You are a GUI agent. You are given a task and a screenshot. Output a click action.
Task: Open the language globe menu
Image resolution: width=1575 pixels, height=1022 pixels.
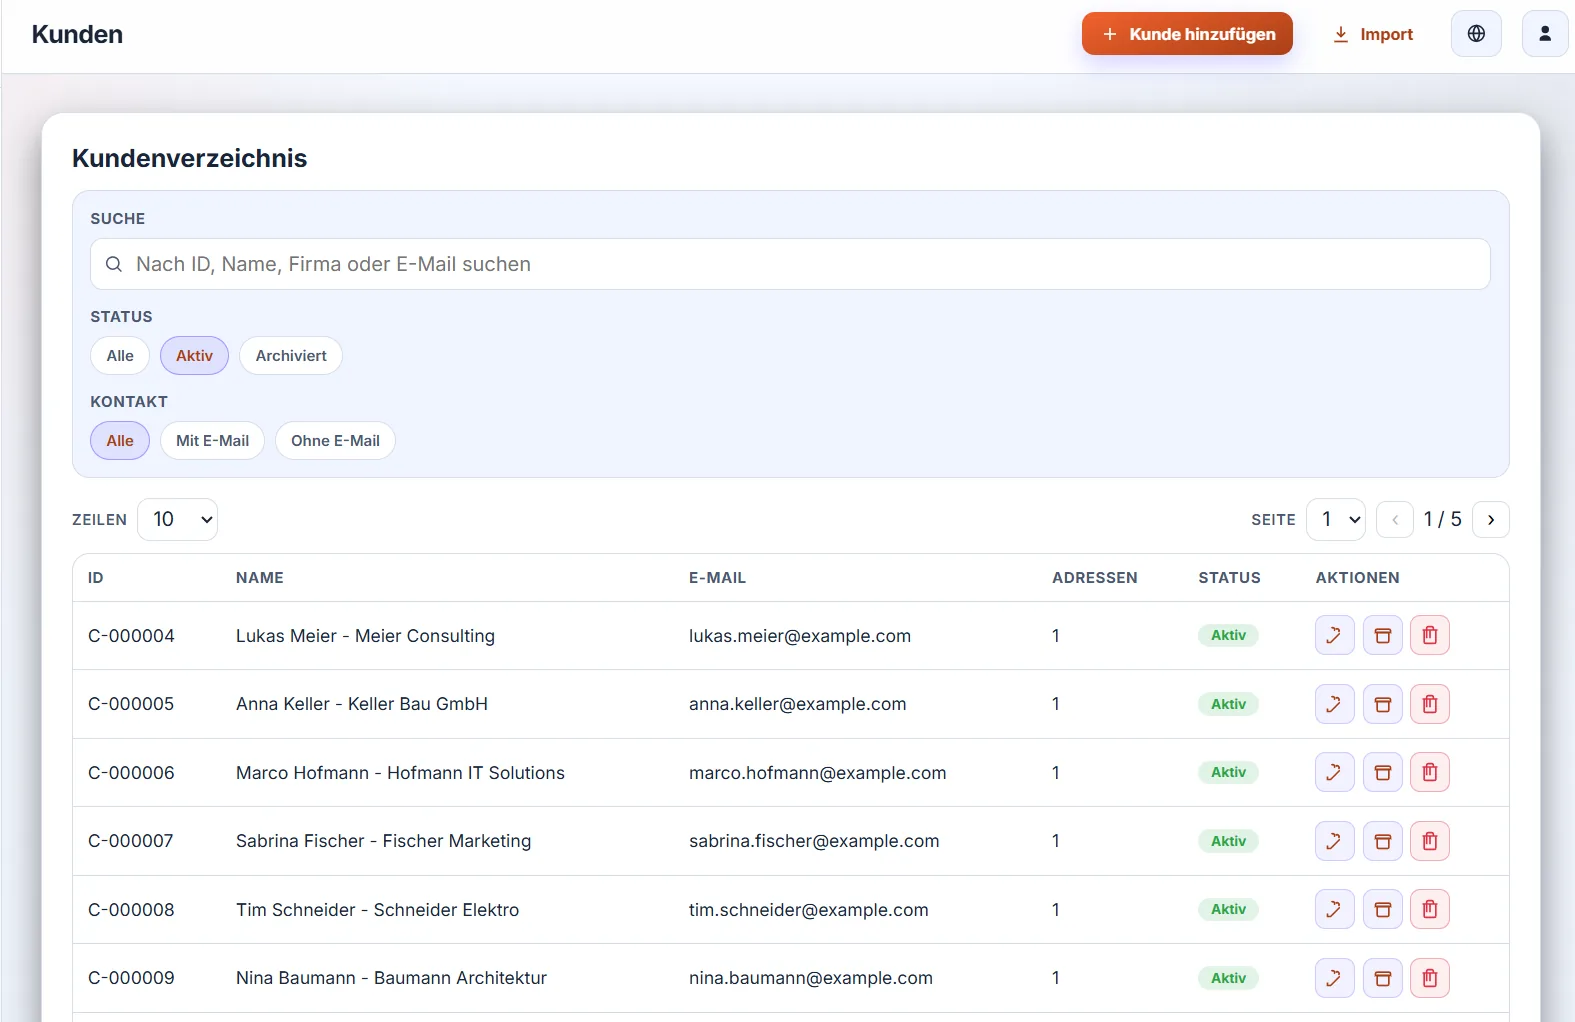click(1476, 34)
